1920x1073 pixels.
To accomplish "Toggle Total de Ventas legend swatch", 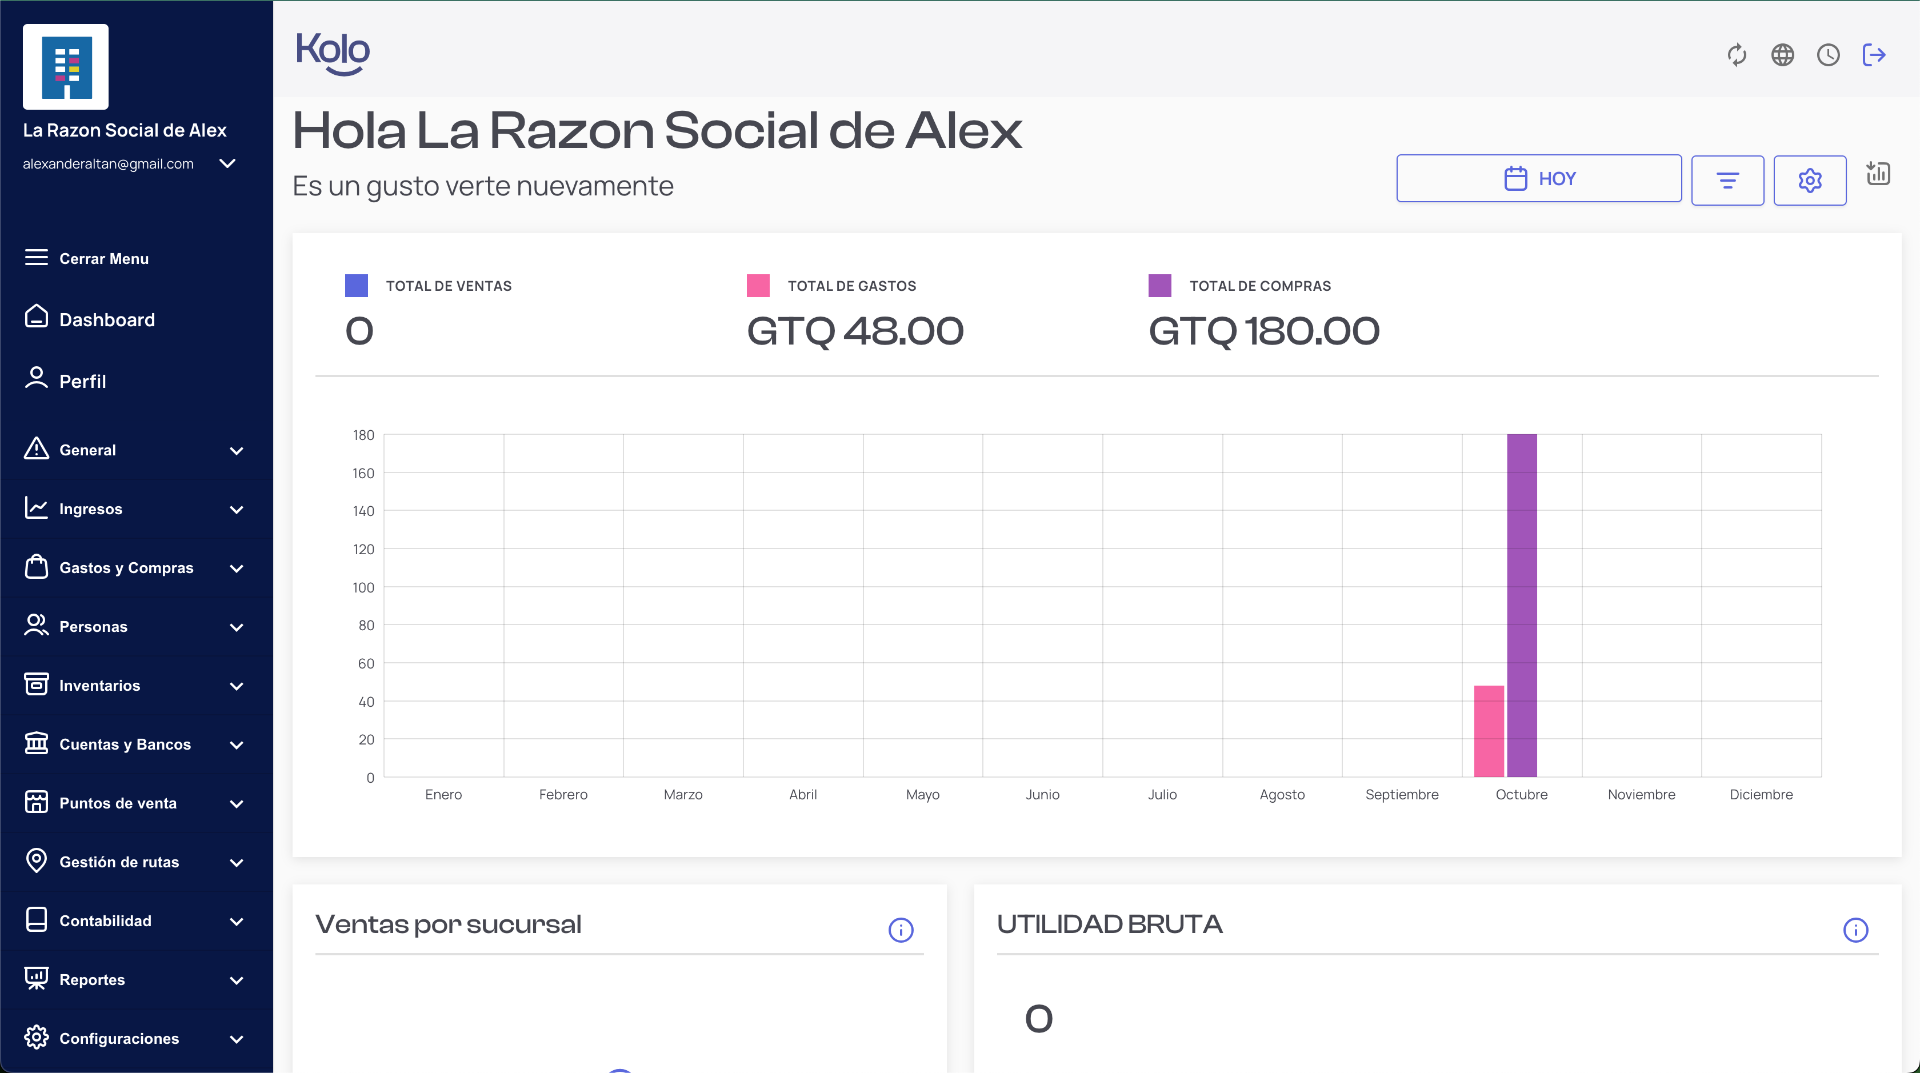I will [x=356, y=286].
